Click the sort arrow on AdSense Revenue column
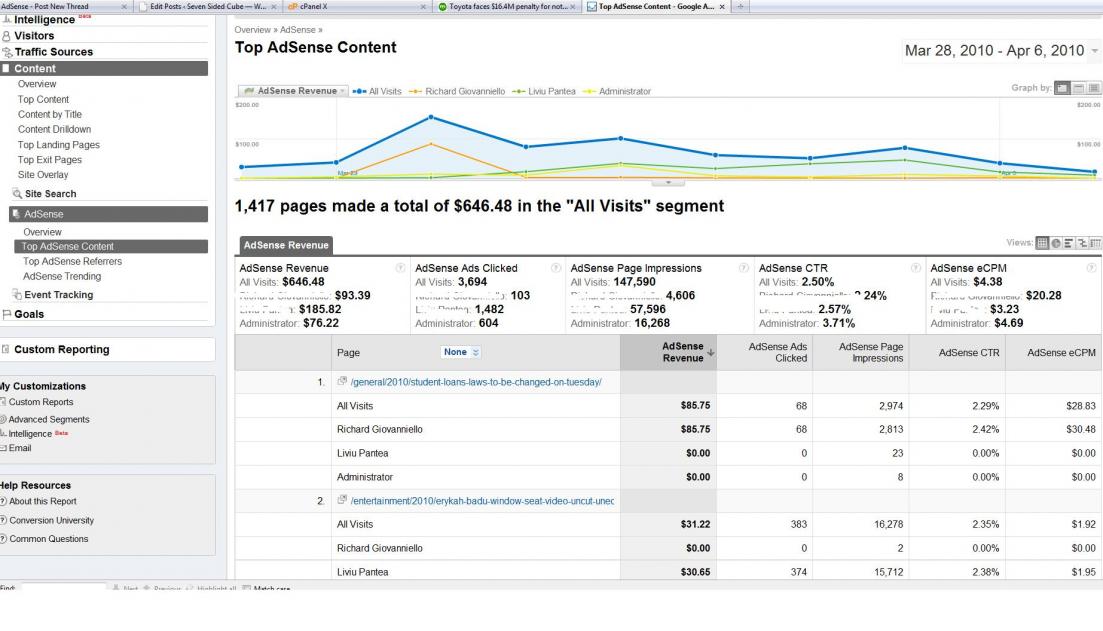Viewport: 1103px width, 631px height. [710, 352]
